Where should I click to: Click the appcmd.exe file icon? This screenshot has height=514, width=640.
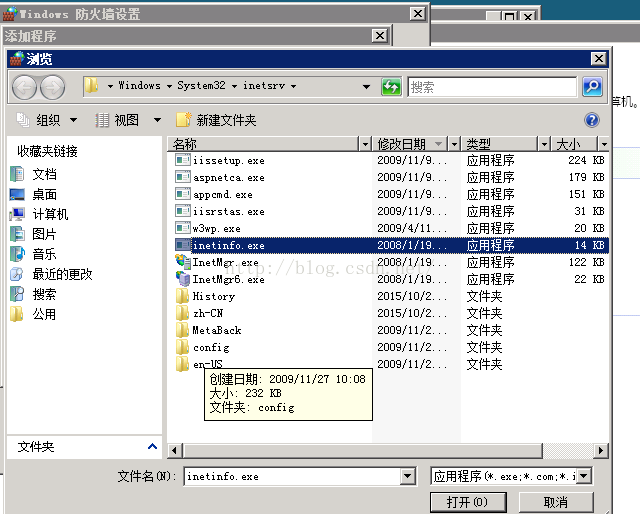182,194
